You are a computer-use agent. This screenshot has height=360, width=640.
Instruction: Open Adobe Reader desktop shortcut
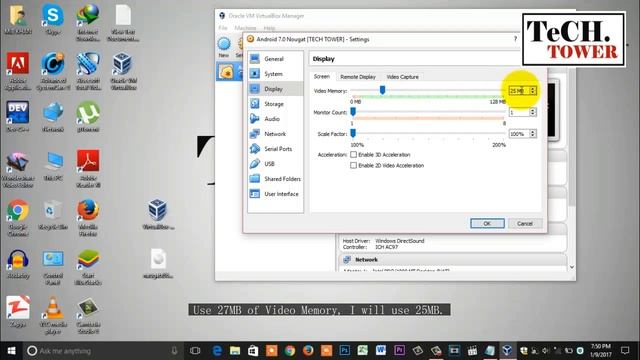88,169
